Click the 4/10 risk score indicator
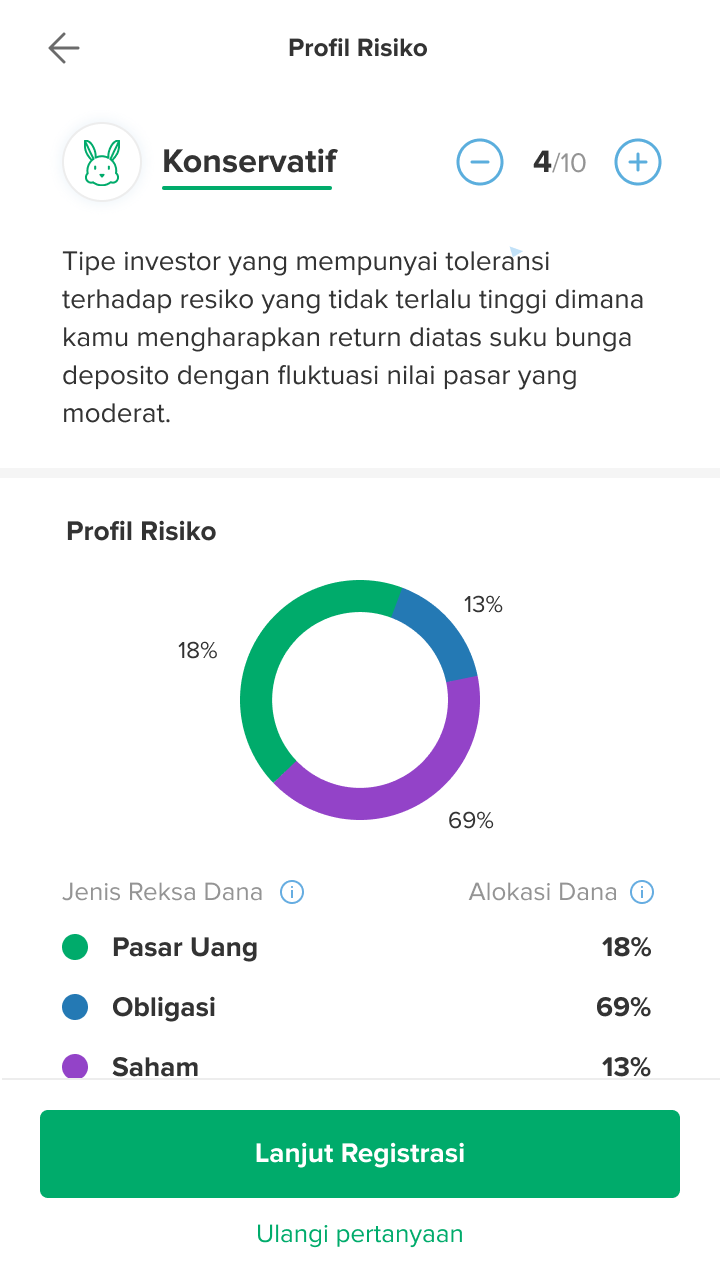The height and width of the screenshot is (1280, 720). (x=559, y=161)
